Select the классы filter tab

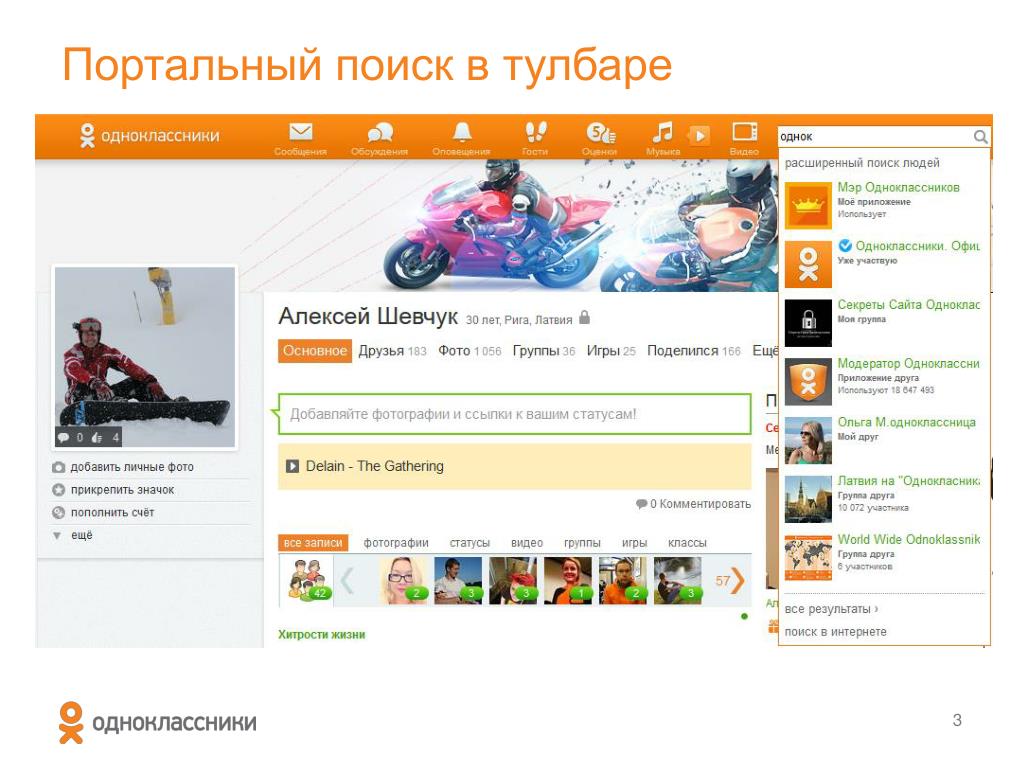[687, 543]
